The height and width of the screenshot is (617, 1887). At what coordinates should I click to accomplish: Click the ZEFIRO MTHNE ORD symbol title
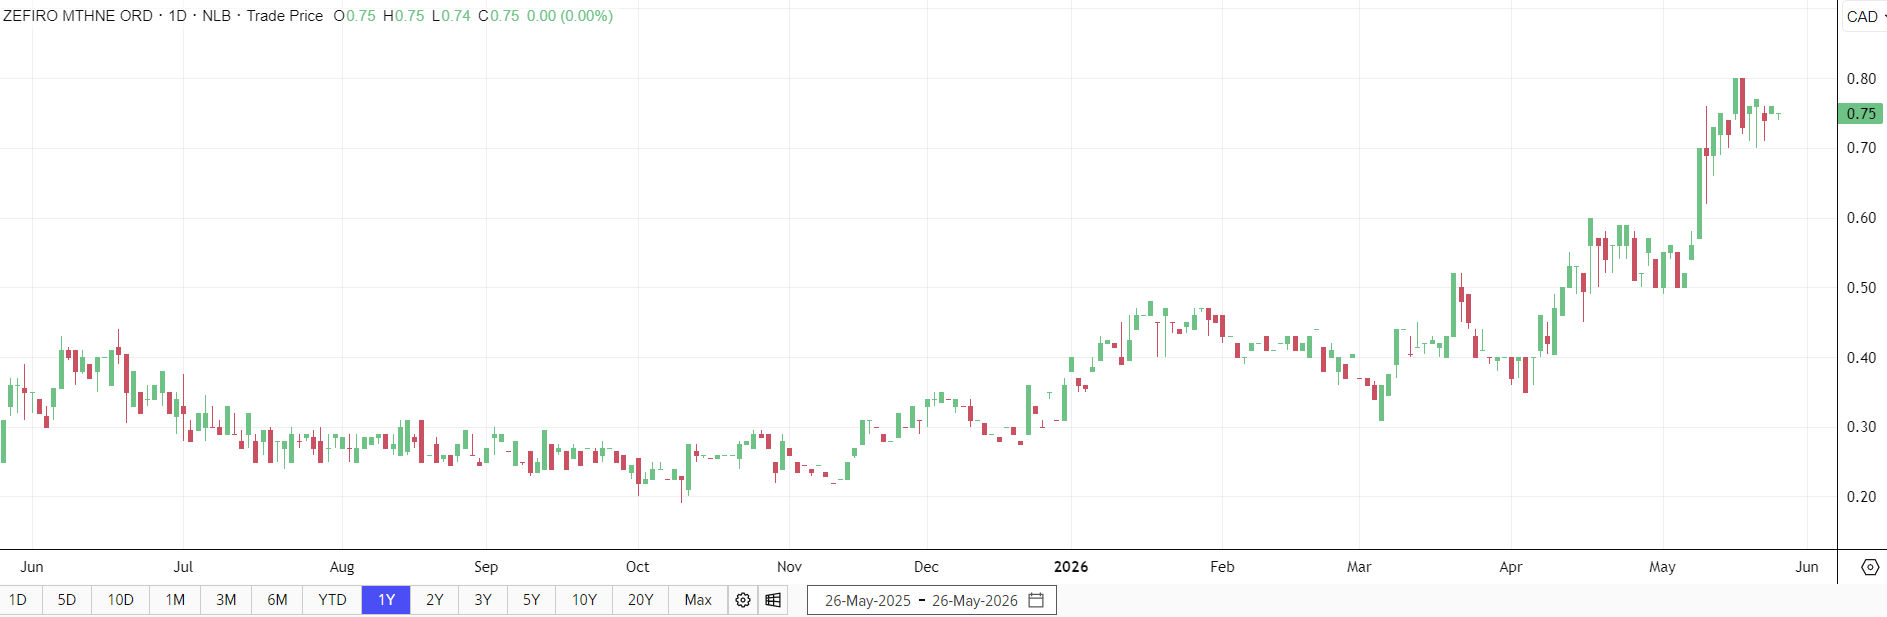coord(78,16)
